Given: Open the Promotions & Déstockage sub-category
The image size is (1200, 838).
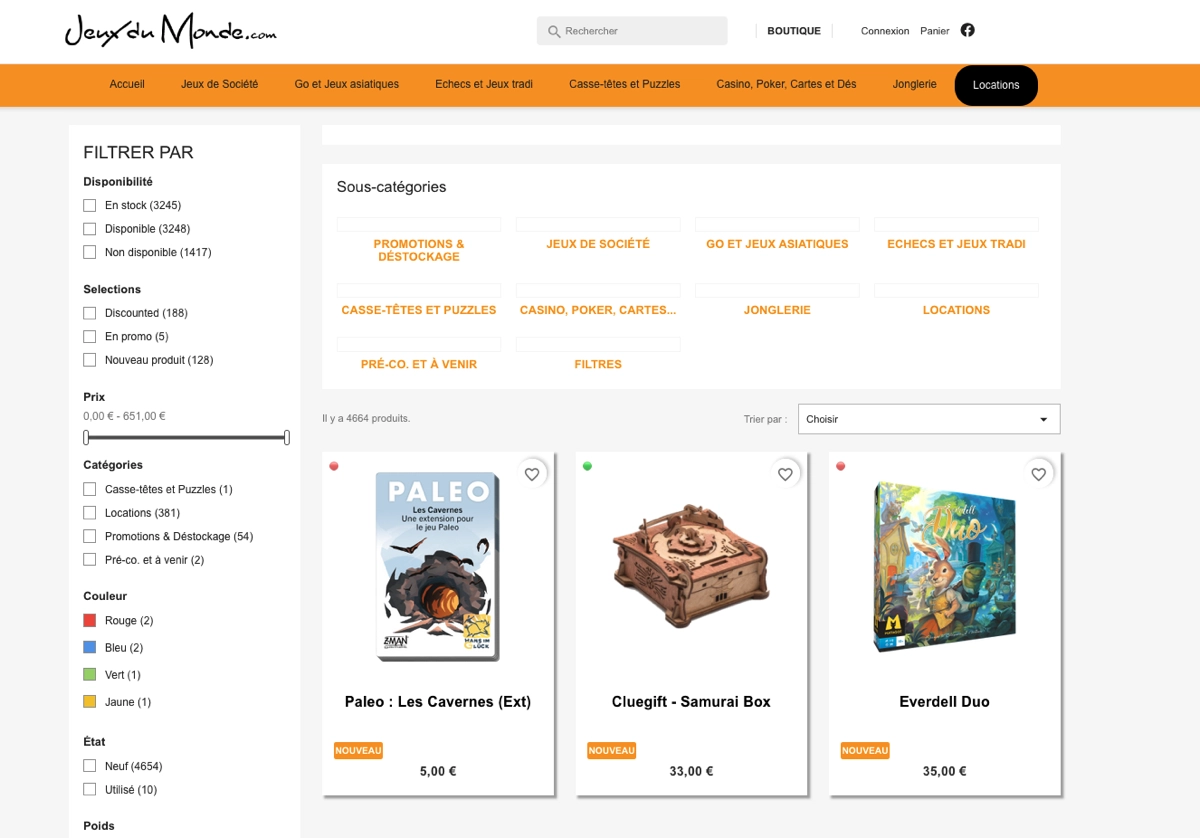Looking at the screenshot, I should pyautogui.click(x=419, y=250).
